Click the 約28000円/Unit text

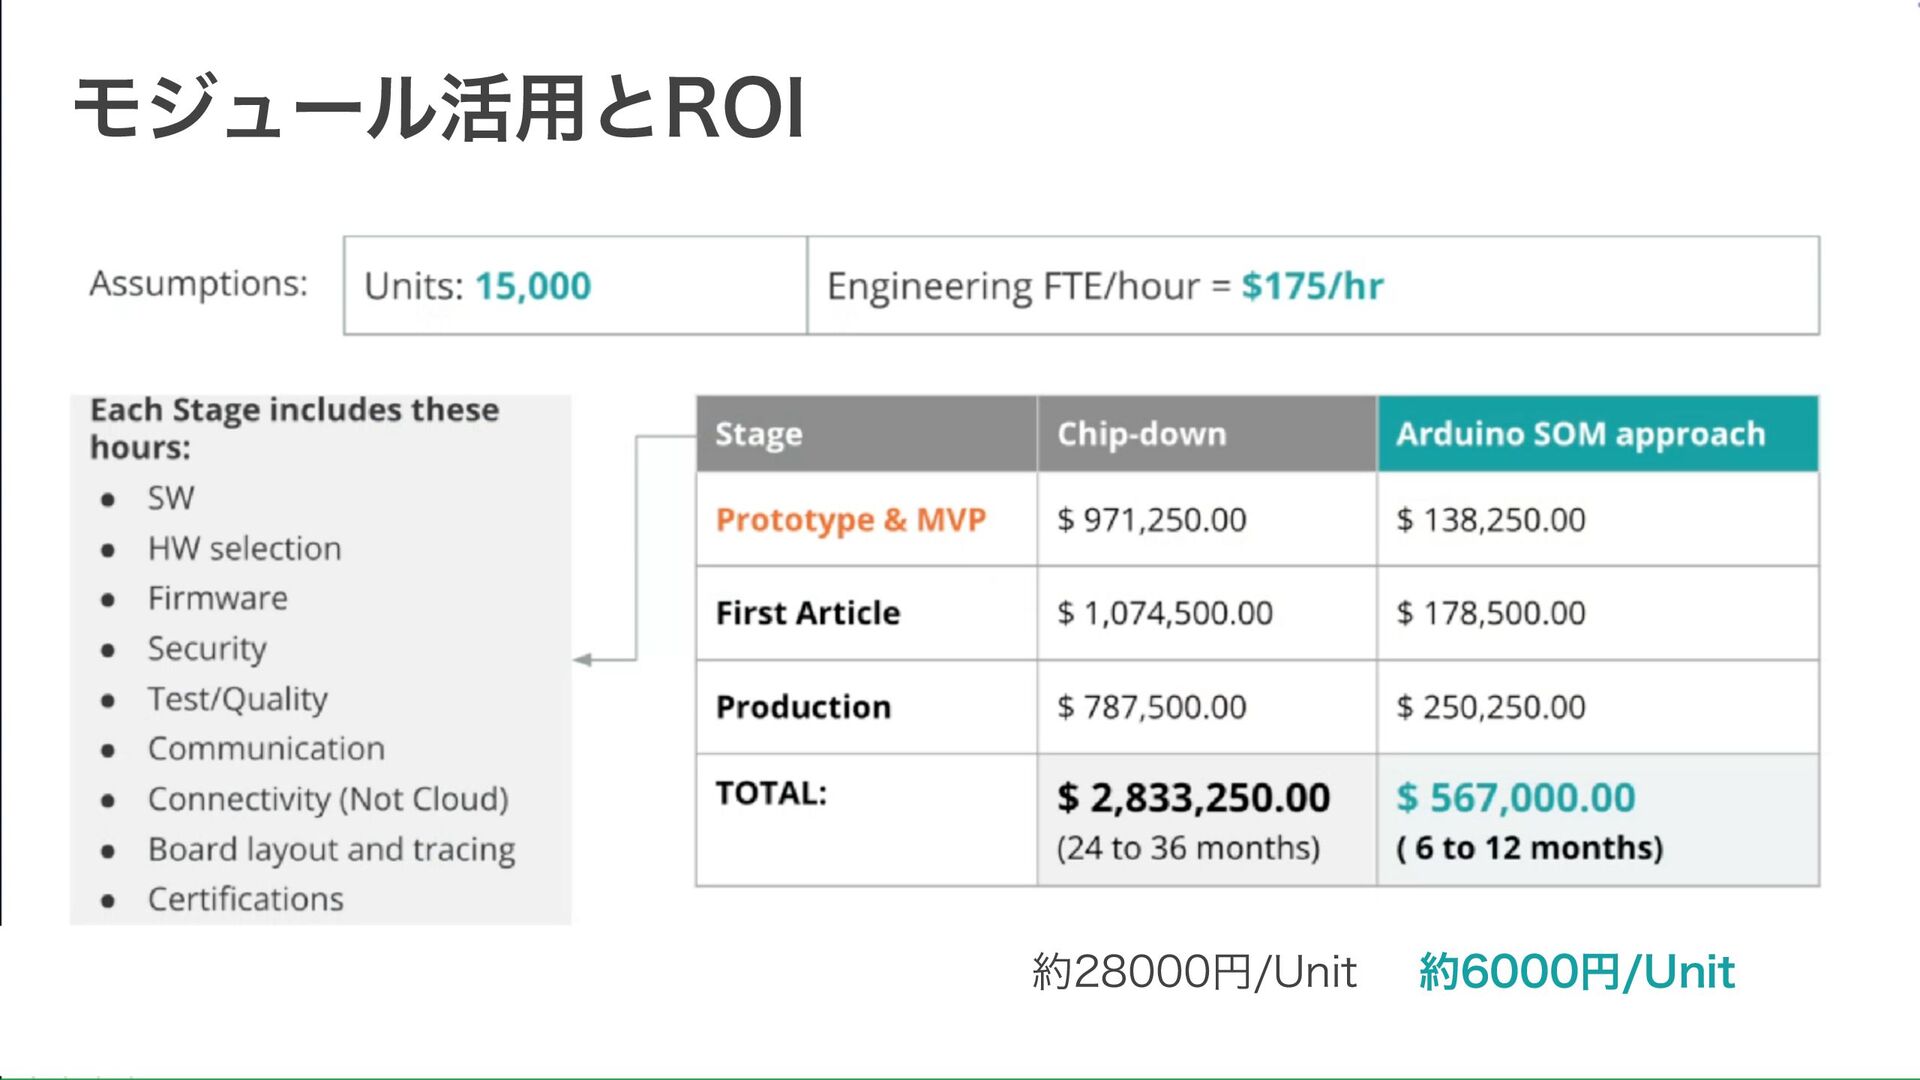coord(1194,972)
